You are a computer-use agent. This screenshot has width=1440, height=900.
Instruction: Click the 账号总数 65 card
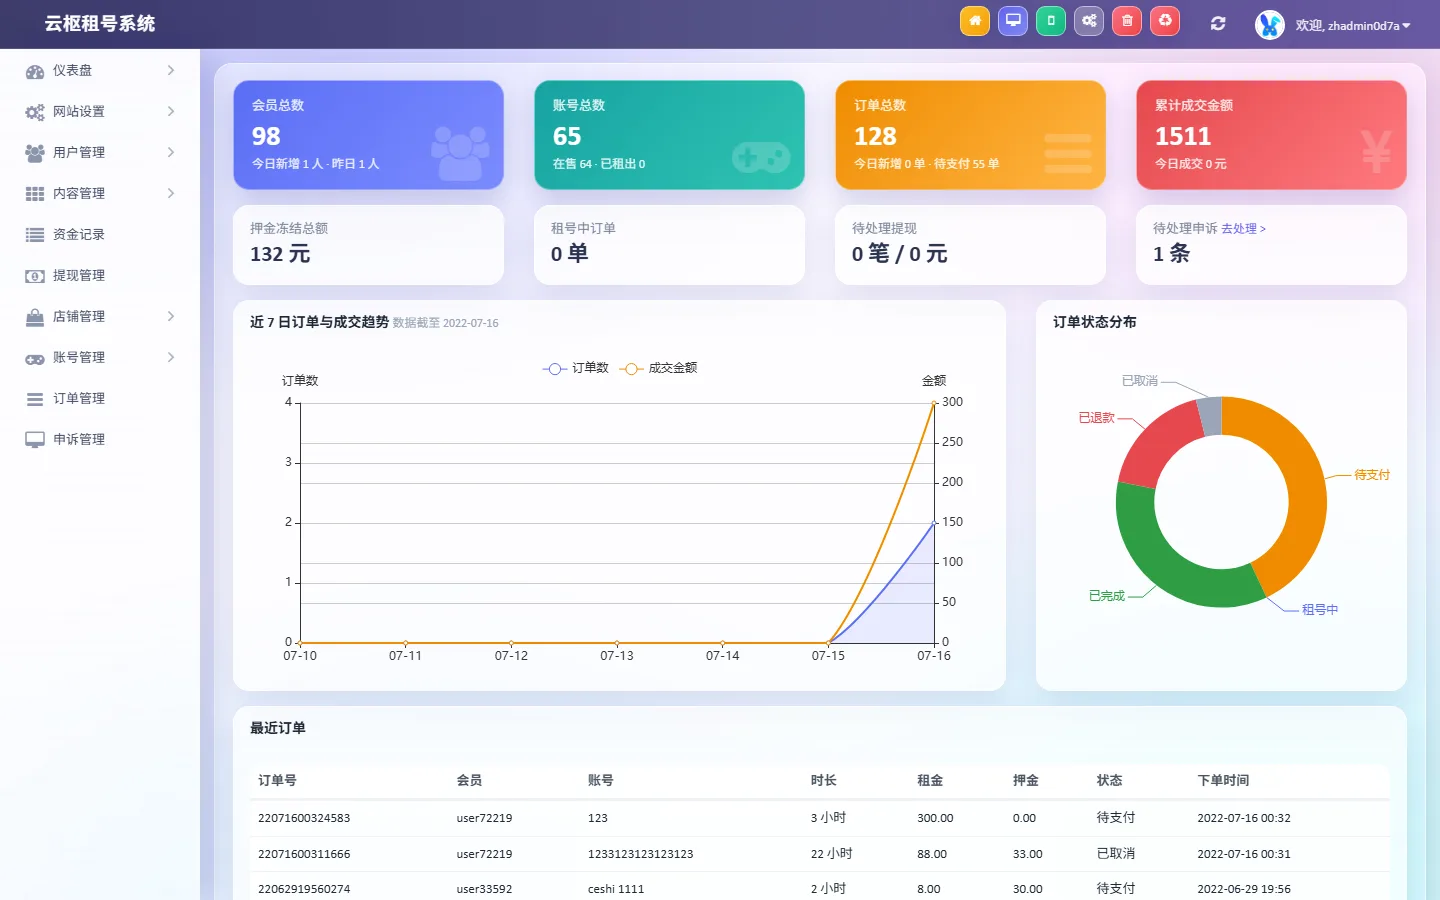pos(669,135)
